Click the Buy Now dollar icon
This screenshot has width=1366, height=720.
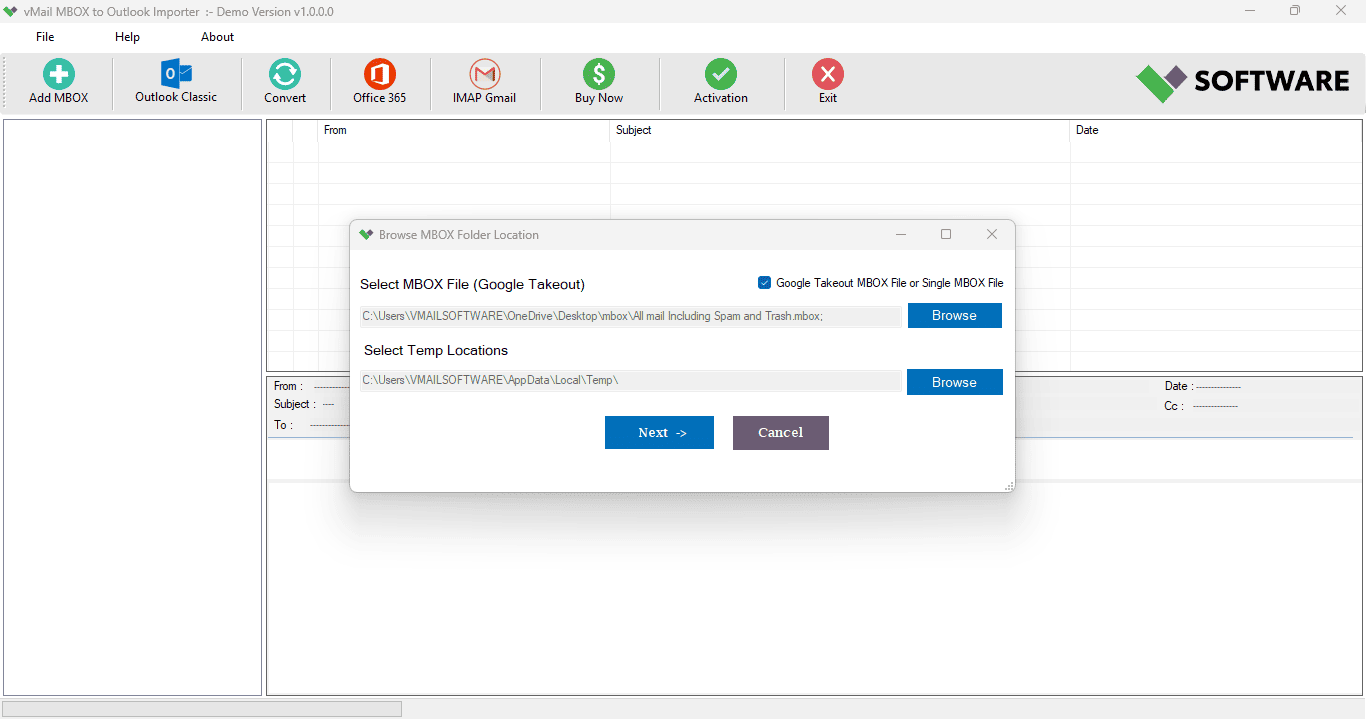598,75
